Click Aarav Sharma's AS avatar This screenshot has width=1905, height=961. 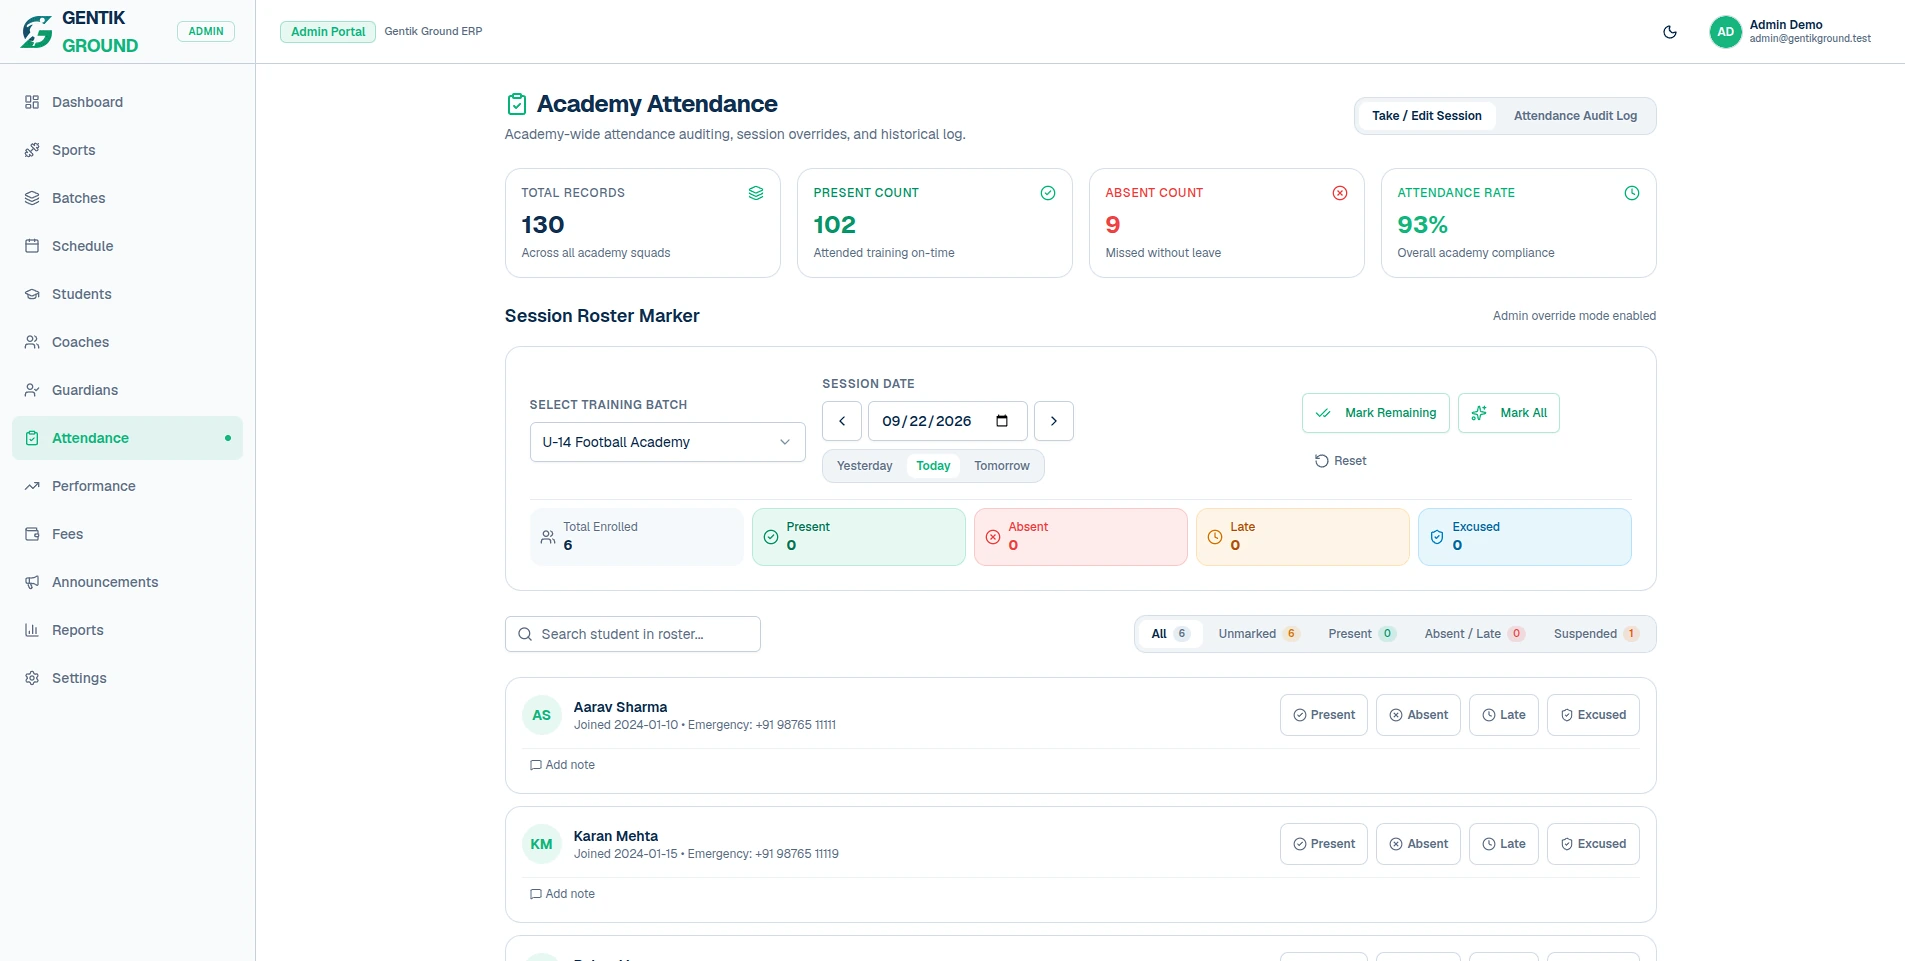(x=541, y=715)
